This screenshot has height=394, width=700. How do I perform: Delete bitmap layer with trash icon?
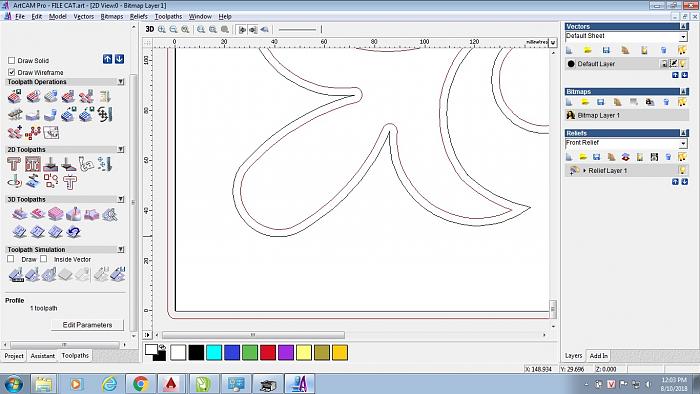click(666, 102)
